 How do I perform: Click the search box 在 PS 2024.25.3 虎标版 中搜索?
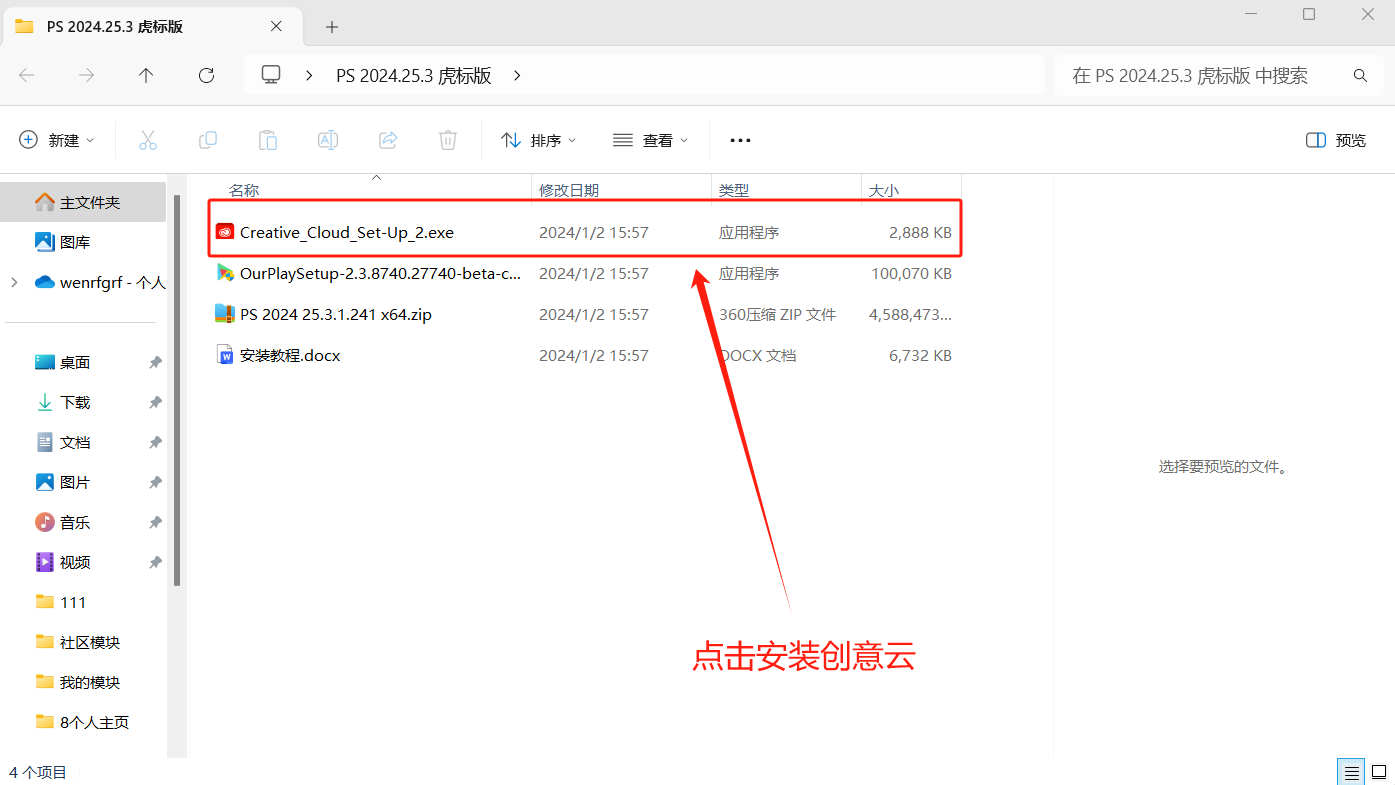coord(1218,75)
